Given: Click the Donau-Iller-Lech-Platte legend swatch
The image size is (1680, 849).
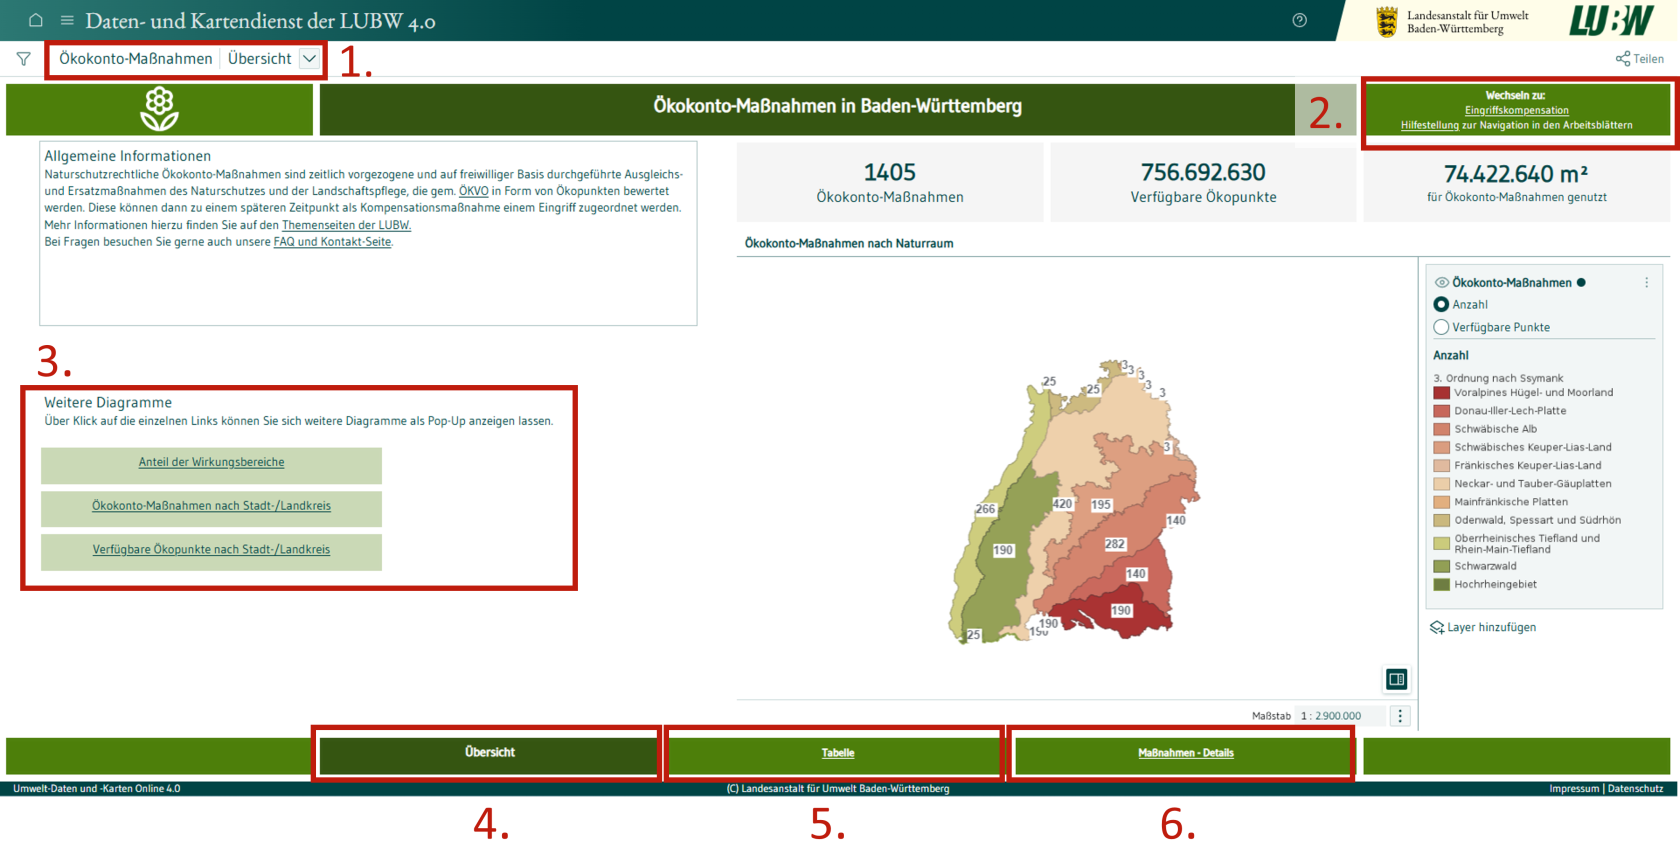Looking at the screenshot, I should pyautogui.click(x=1441, y=411).
